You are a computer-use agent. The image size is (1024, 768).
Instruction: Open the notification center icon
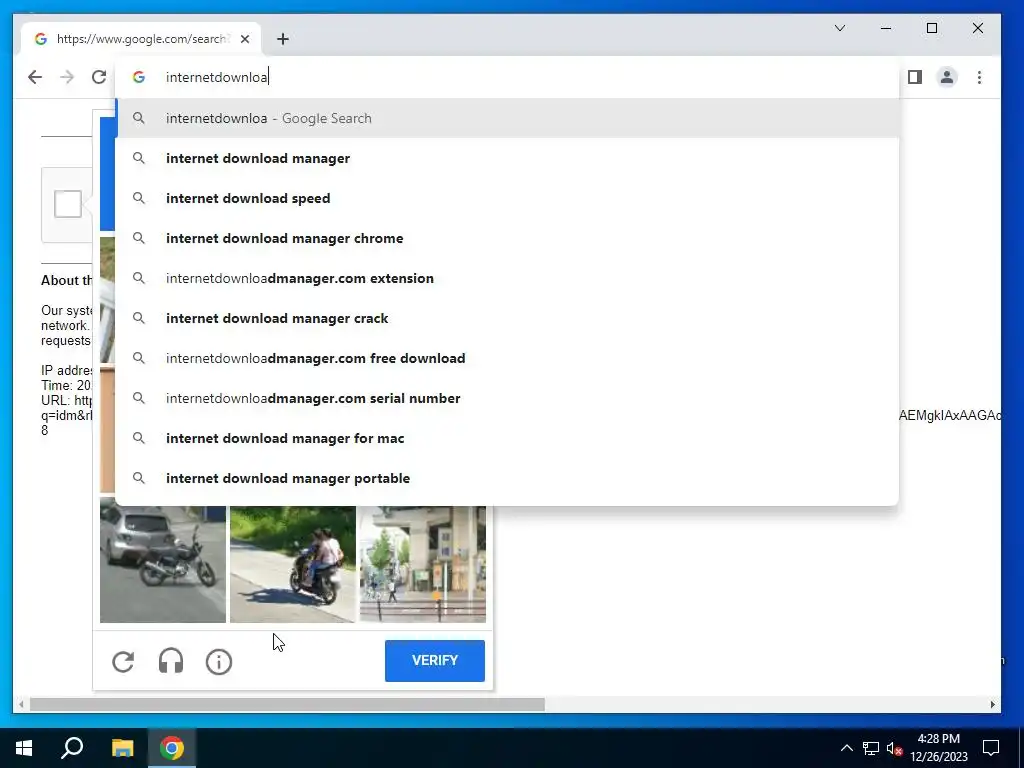pyautogui.click(x=991, y=748)
